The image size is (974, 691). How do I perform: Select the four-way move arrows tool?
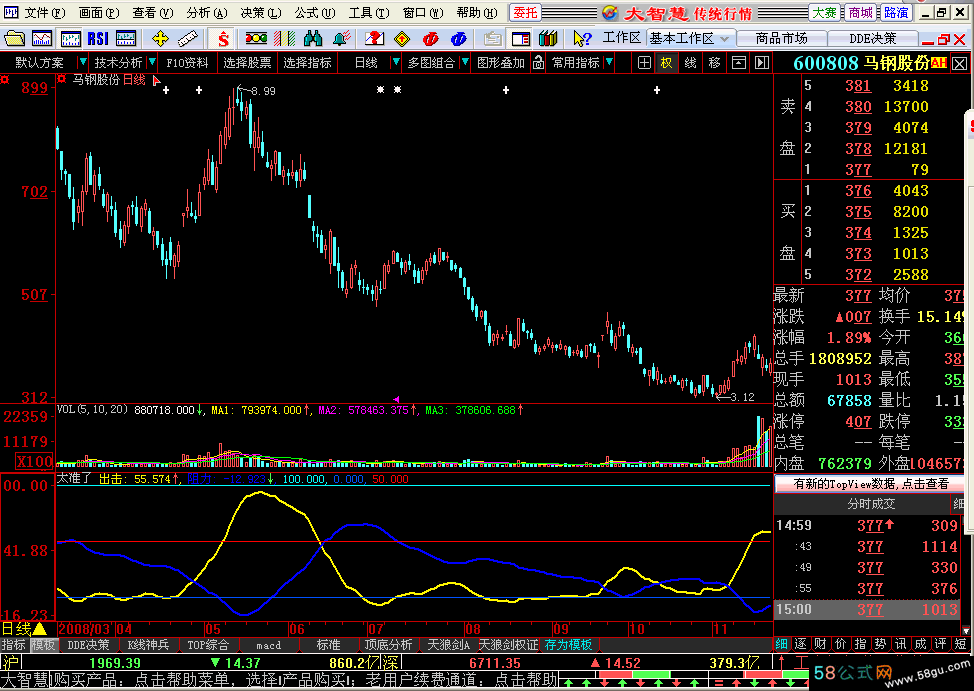160,39
